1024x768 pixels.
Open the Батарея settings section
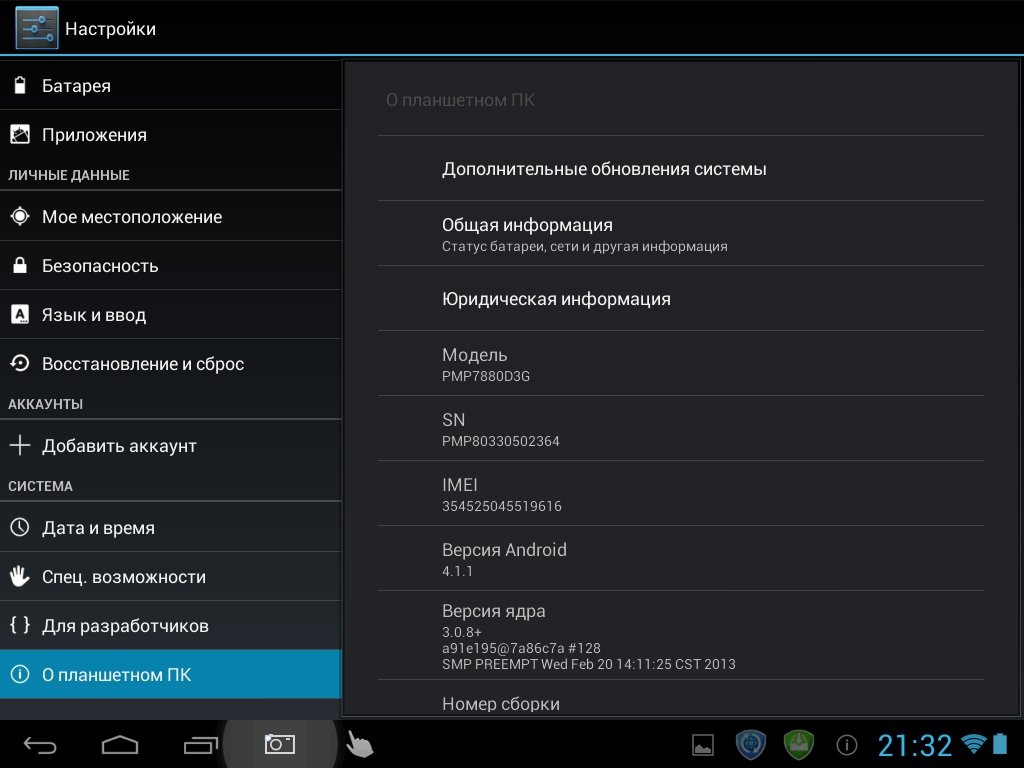[x=170, y=86]
